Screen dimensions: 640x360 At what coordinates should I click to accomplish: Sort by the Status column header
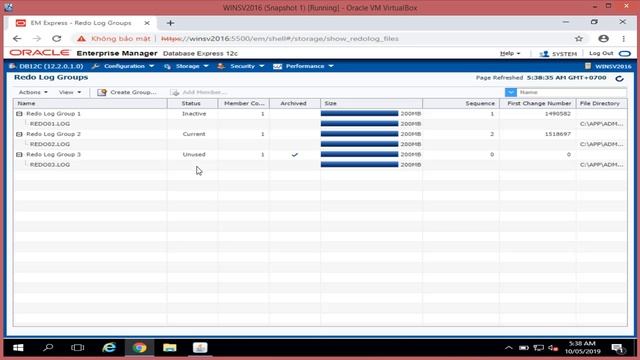[192, 104]
